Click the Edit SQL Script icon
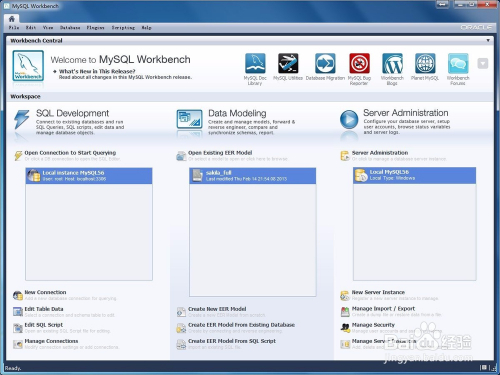The width and height of the screenshot is (500, 375). (x=18, y=328)
